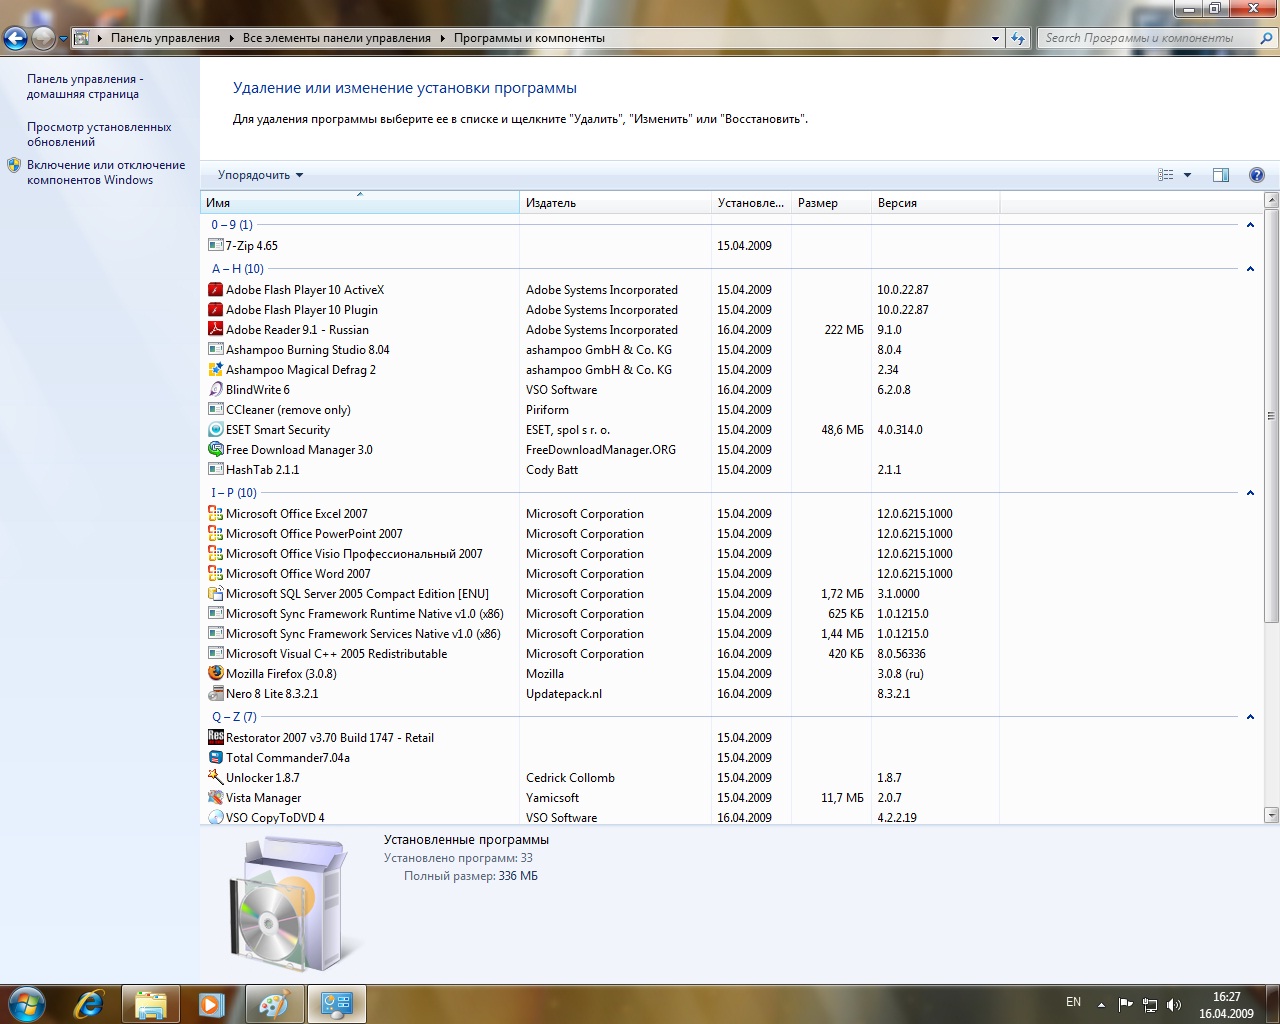Click the Ashampoo Burning Studio 8.04 icon
Image resolution: width=1280 pixels, height=1024 pixels.
click(215, 349)
